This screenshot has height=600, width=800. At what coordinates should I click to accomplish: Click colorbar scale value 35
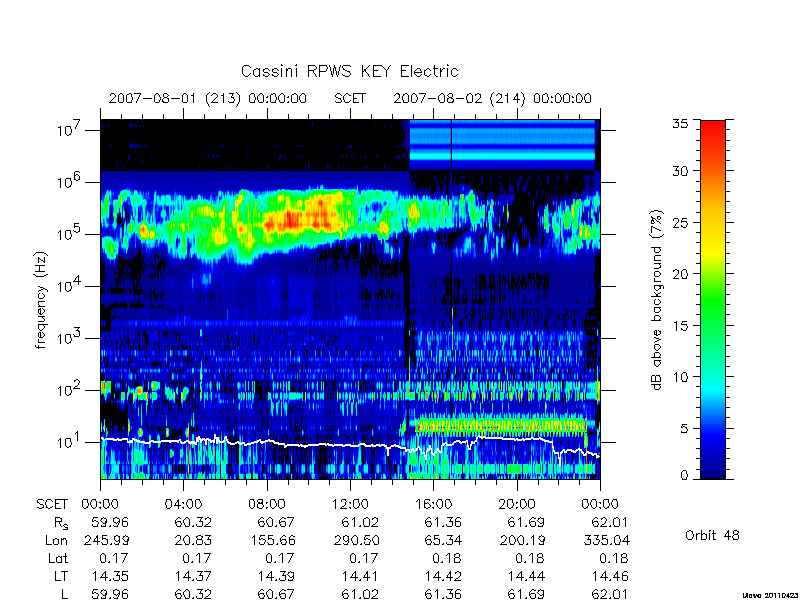point(680,124)
